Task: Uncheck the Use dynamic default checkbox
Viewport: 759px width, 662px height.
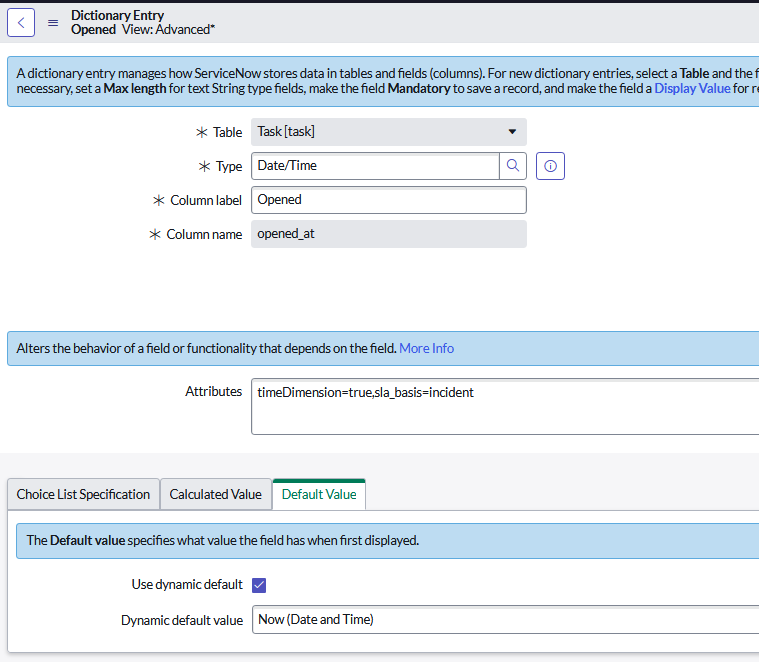Action: pyautogui.click(x=259, y=585)
